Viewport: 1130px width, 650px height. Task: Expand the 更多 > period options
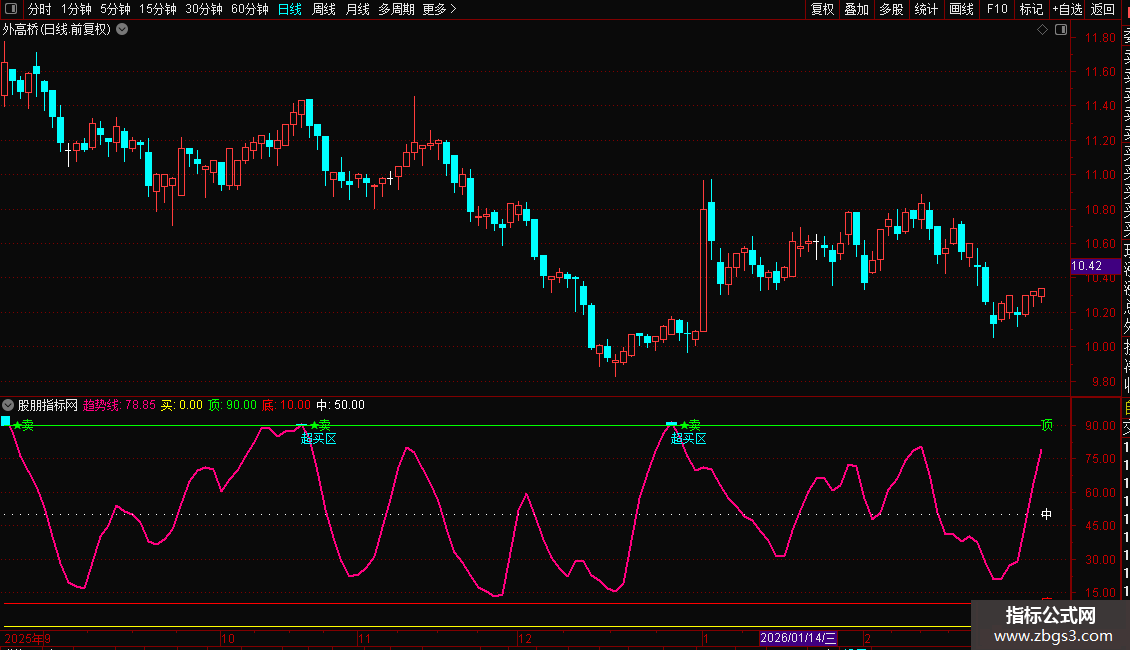click(440, 9)
